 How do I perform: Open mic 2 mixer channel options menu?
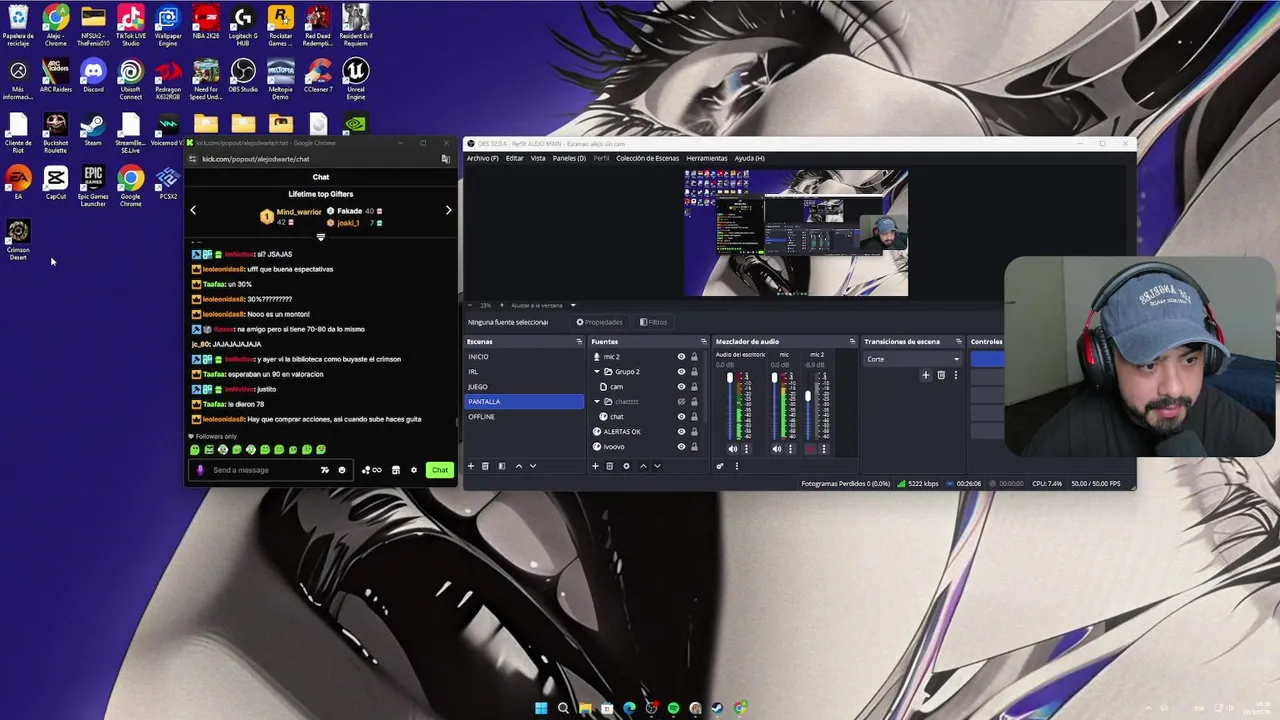pyautogui.click(x=824, y=449)
